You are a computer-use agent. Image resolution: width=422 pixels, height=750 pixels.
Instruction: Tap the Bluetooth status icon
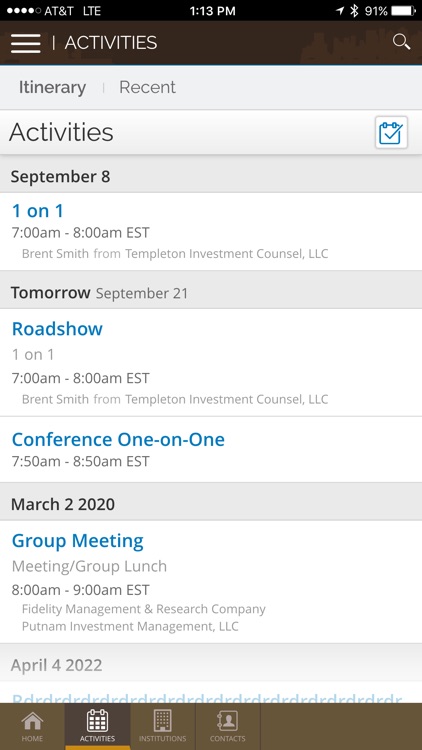pyautogui.click(x=354, y=11)
